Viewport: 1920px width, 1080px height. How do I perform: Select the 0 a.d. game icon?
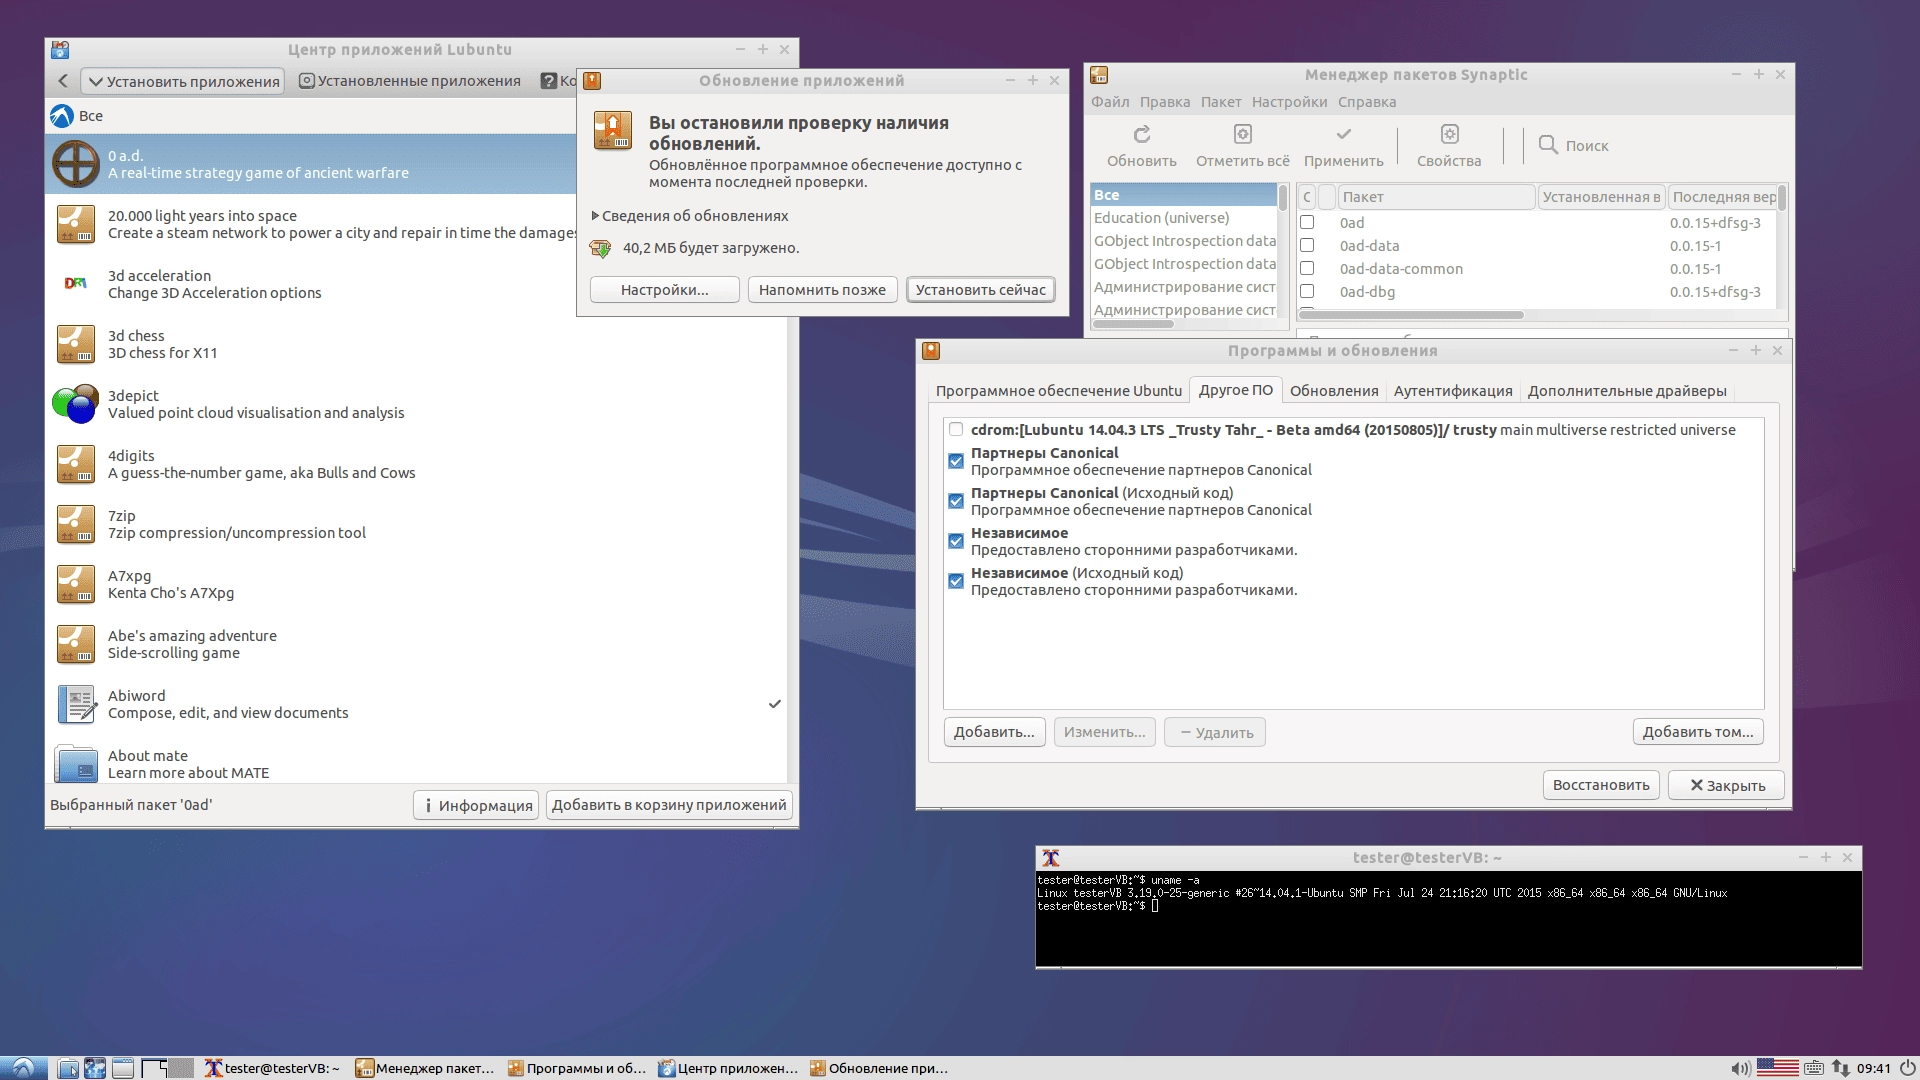coord(76,164)
